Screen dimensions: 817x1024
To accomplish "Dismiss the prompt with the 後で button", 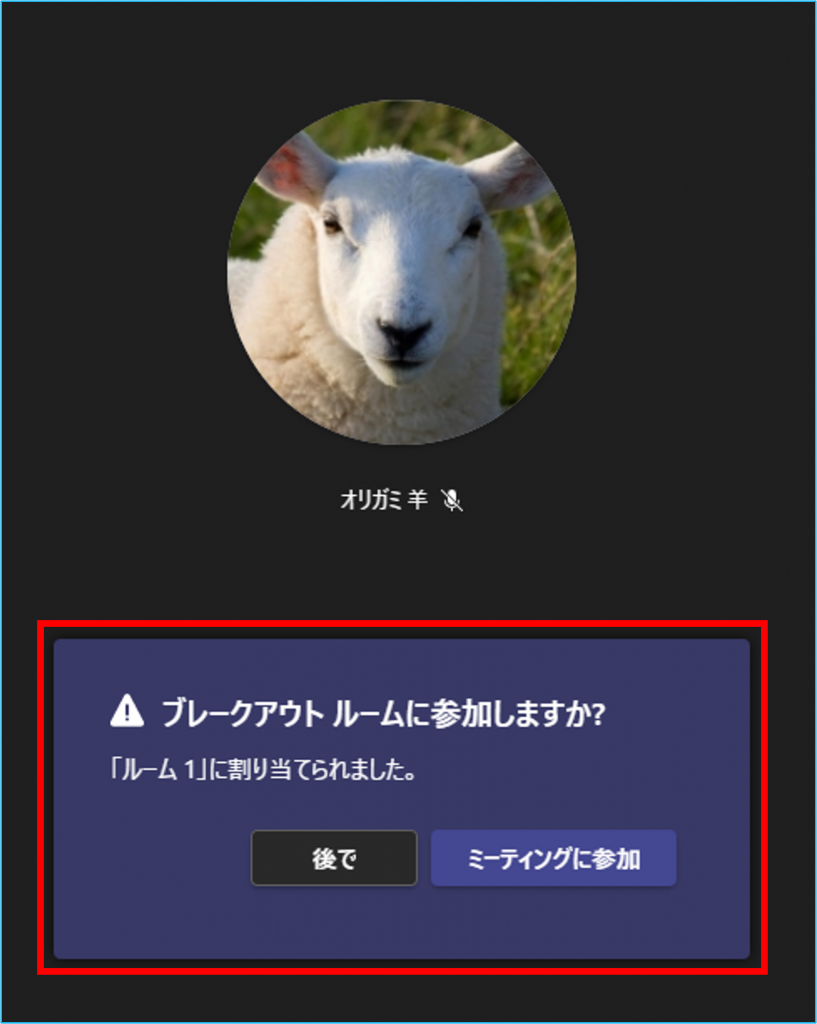I will pyautogui.click(x=334, y=858).
